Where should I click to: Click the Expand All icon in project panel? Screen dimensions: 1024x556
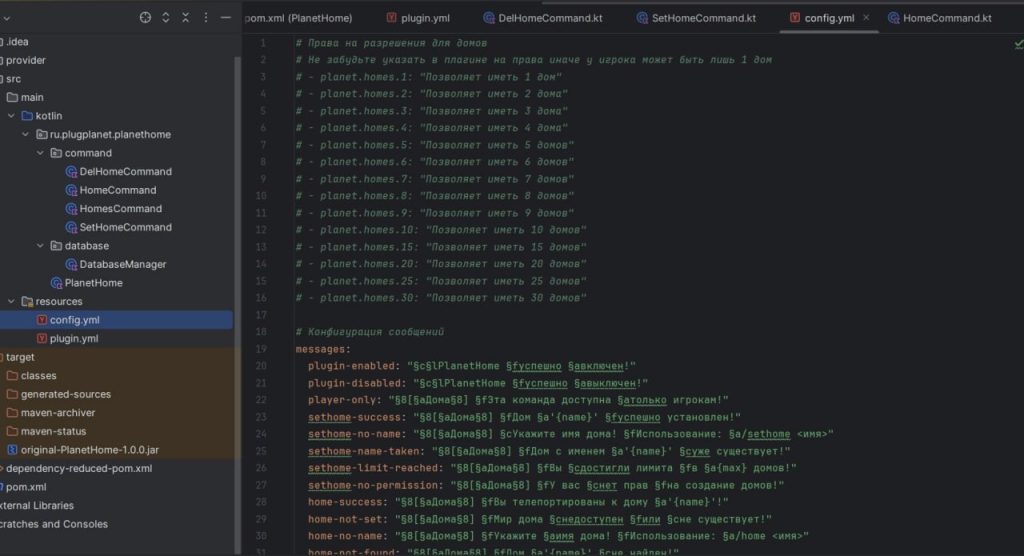coord(166,17)
